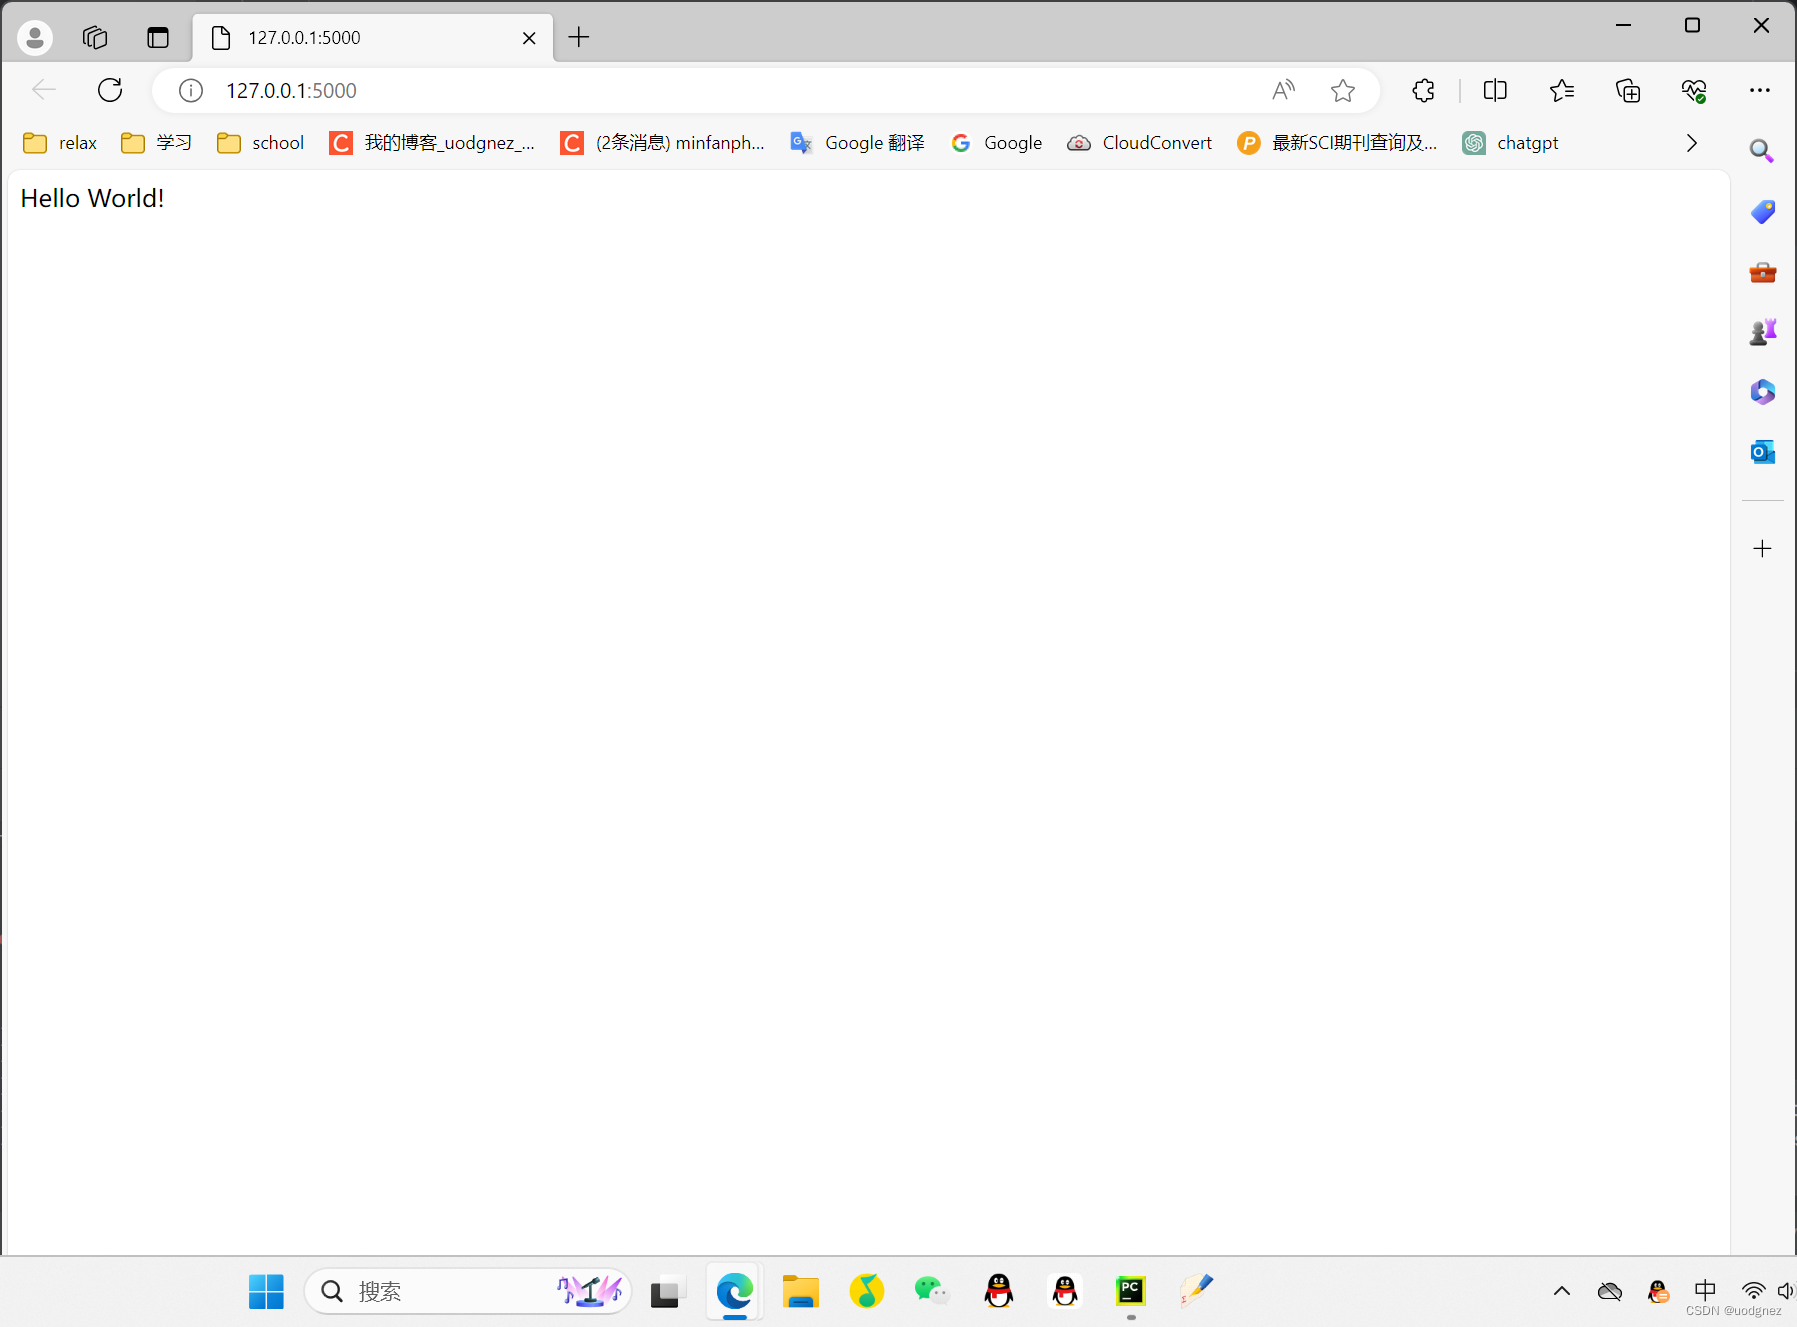Open Google 翻译 bookmark
This screenshot has width=1797, height=1327.
857,143
